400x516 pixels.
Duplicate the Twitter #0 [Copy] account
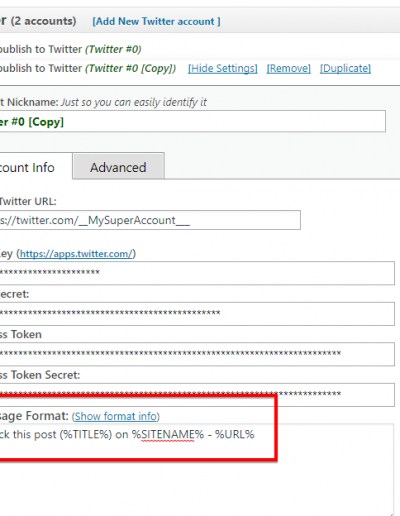point(345,68)
